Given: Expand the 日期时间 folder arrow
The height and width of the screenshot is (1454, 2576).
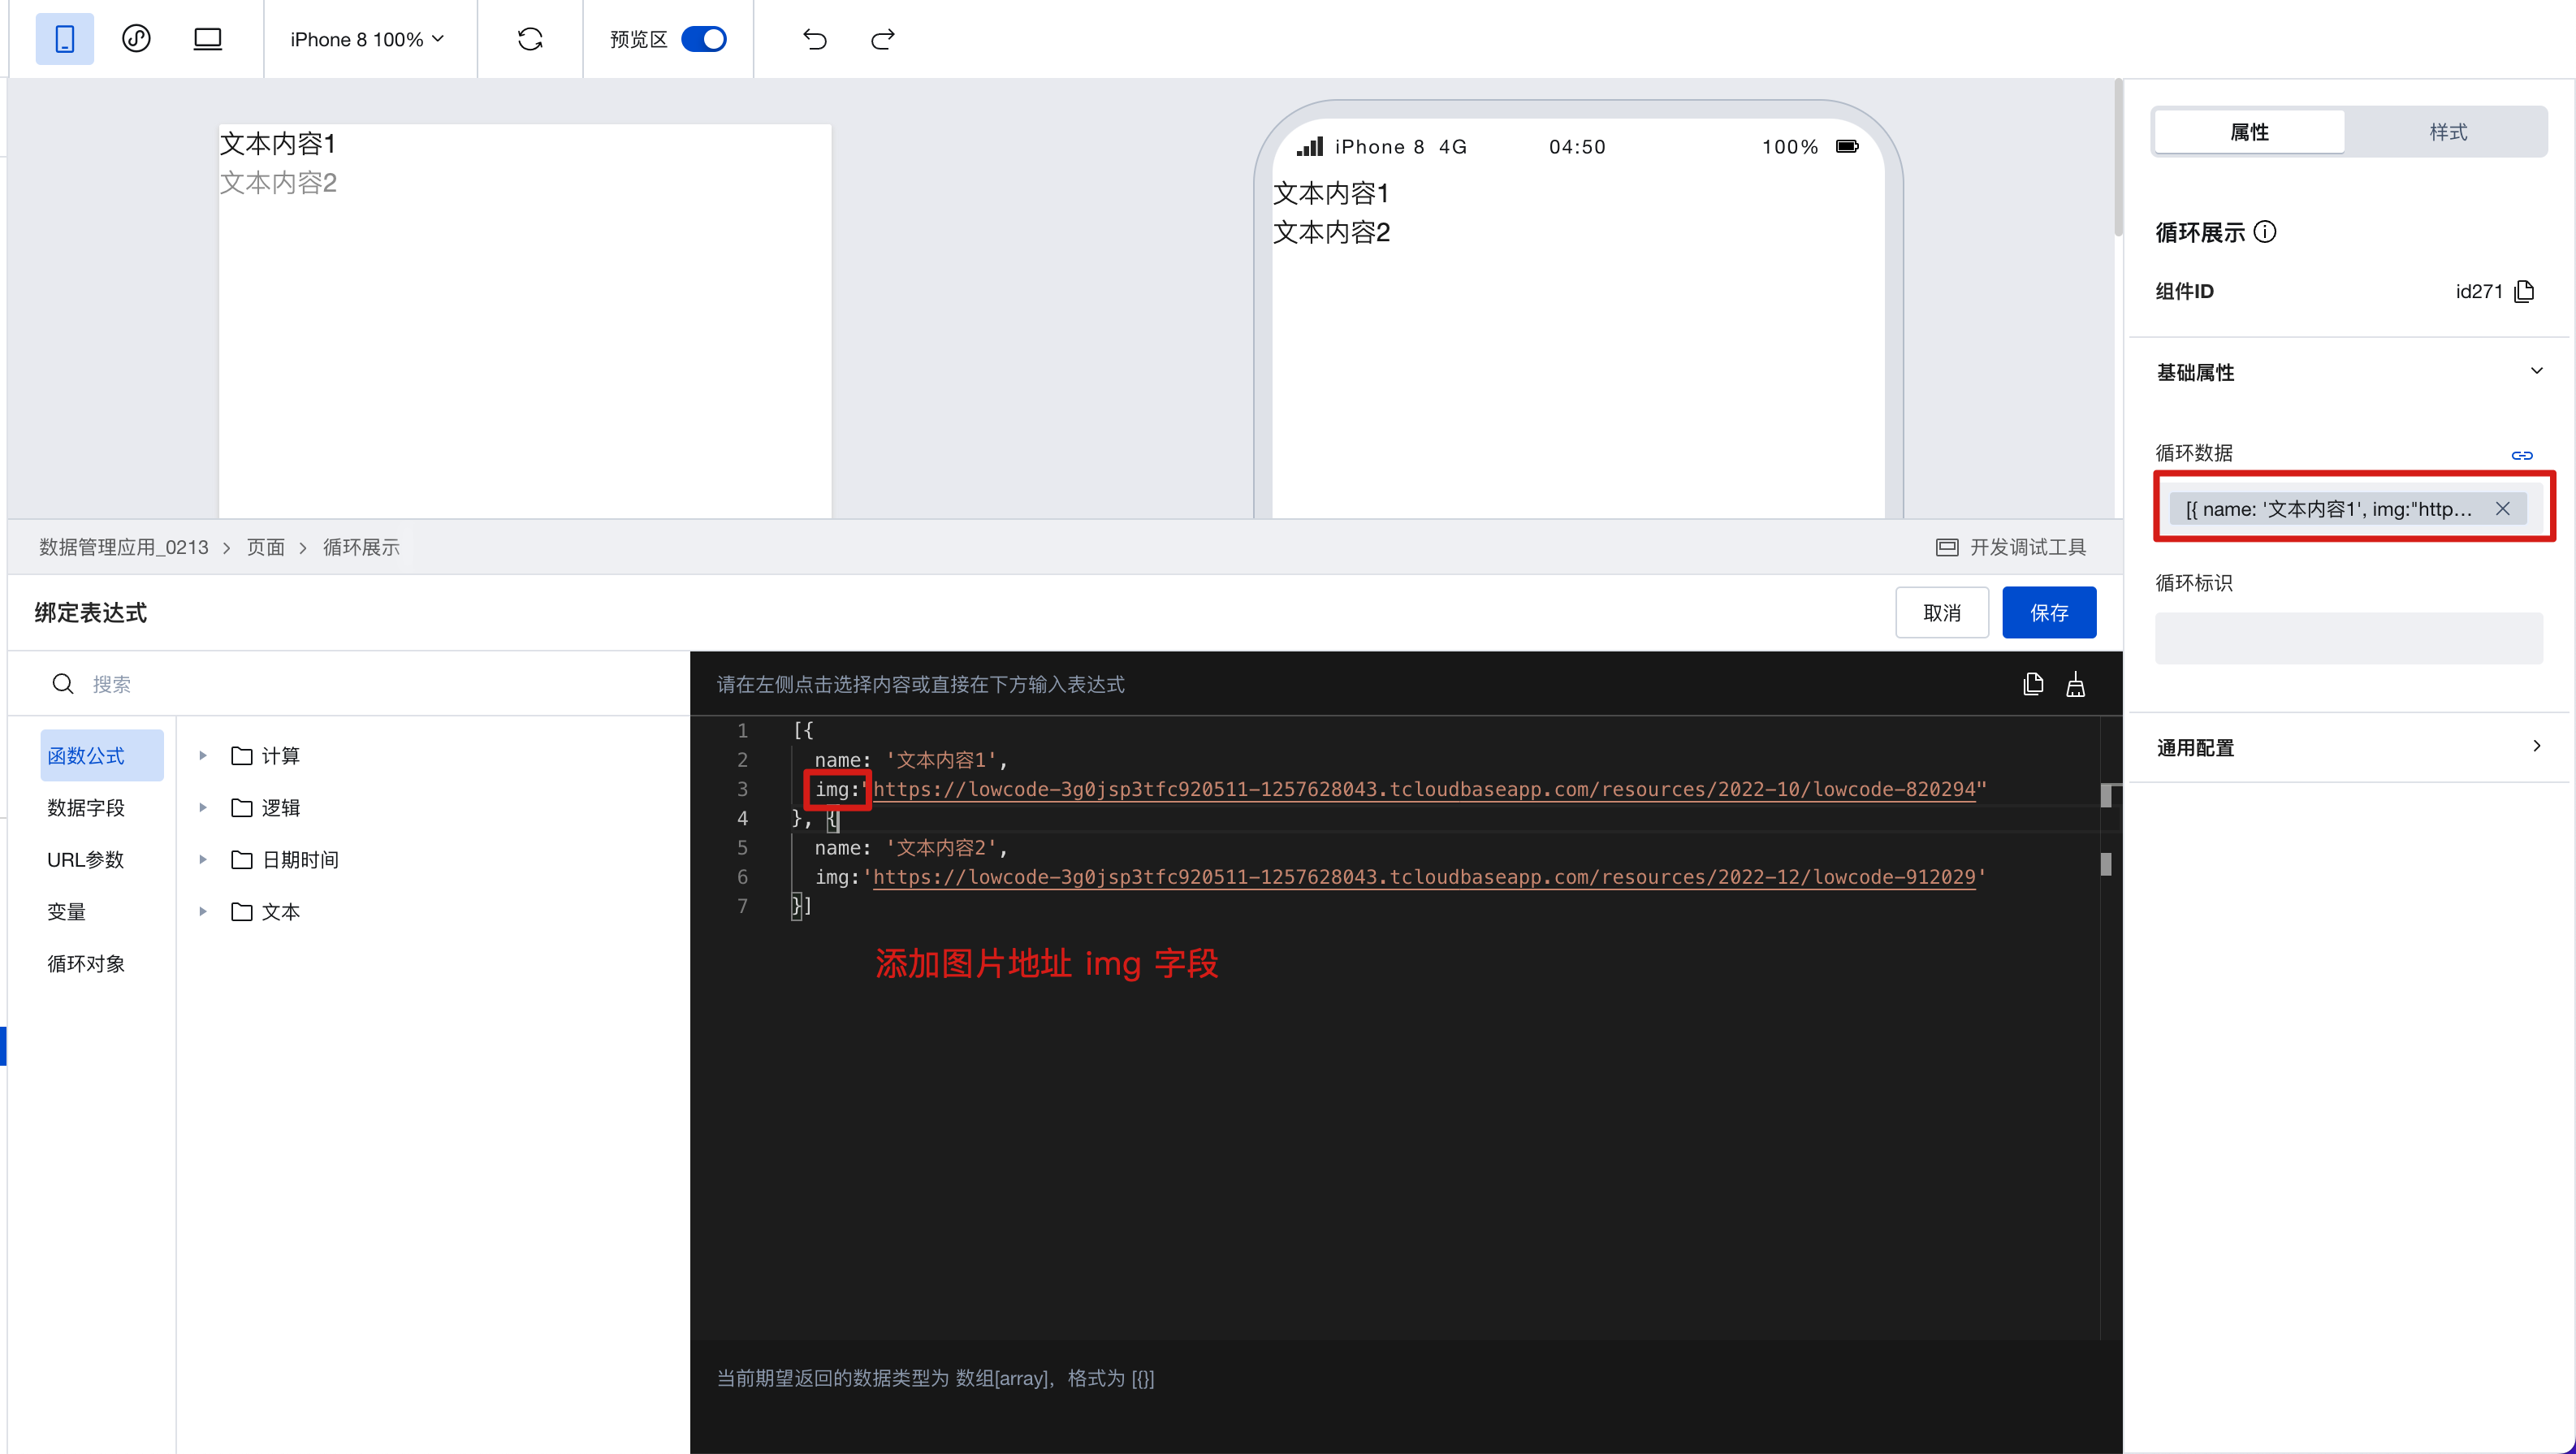Looking at the screenshot, I should pos(203,859).
